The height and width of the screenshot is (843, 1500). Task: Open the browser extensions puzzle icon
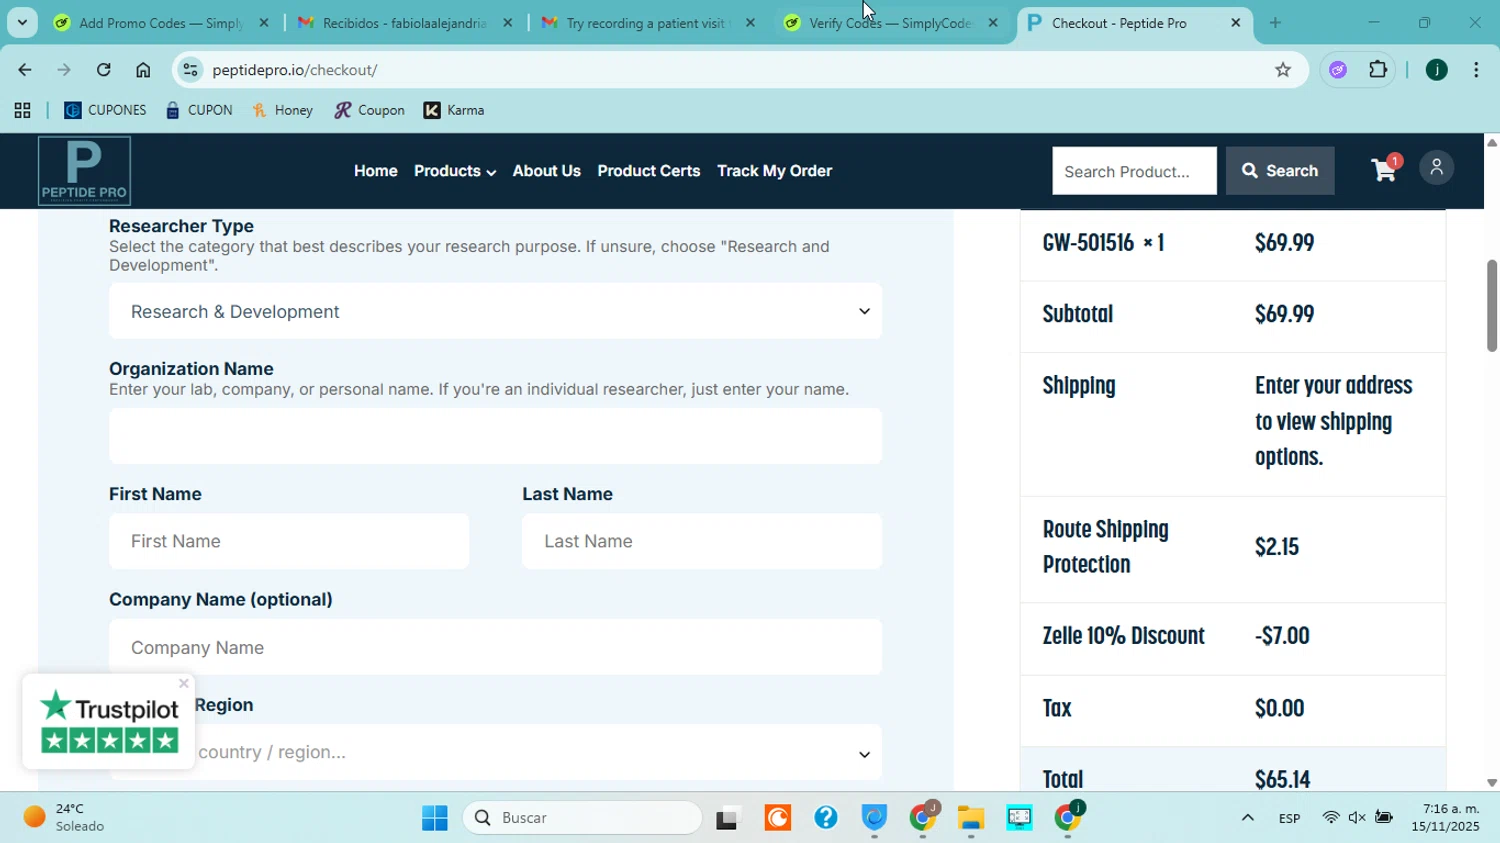coord(1379,70)
